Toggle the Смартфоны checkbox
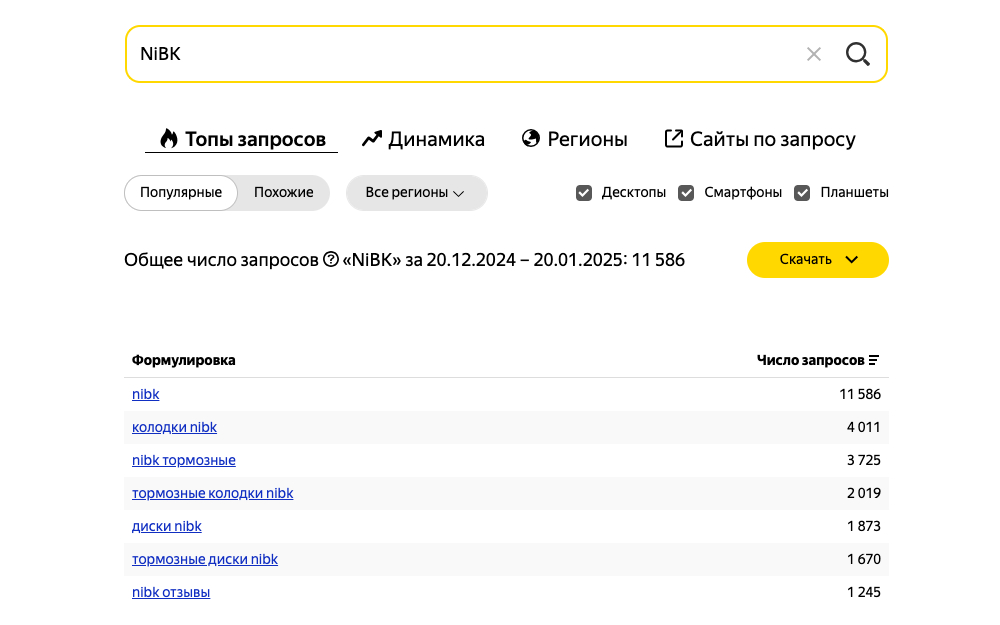The image size is (1000, 625). (x=686, y=193)
